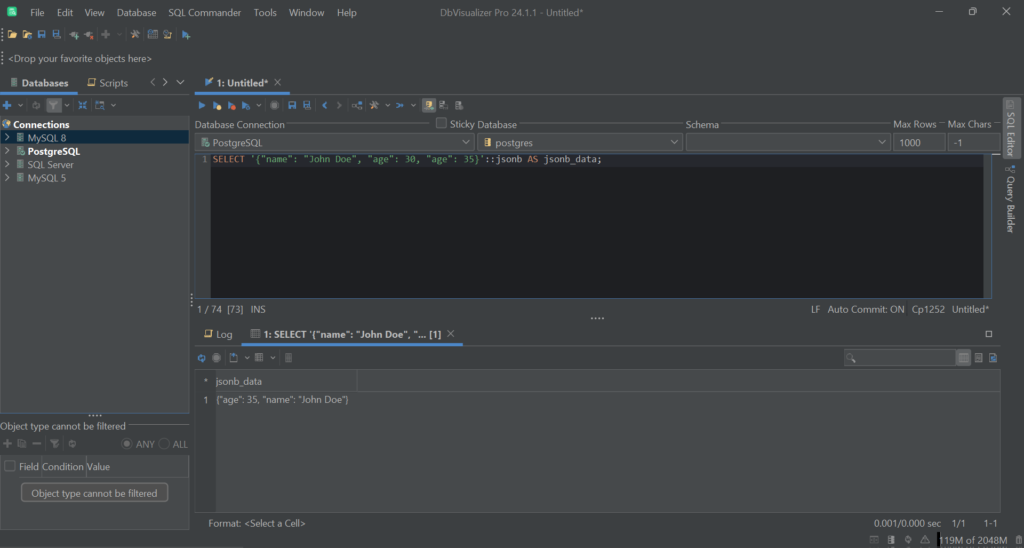Expand the MySQL 5 connection node

7,178
